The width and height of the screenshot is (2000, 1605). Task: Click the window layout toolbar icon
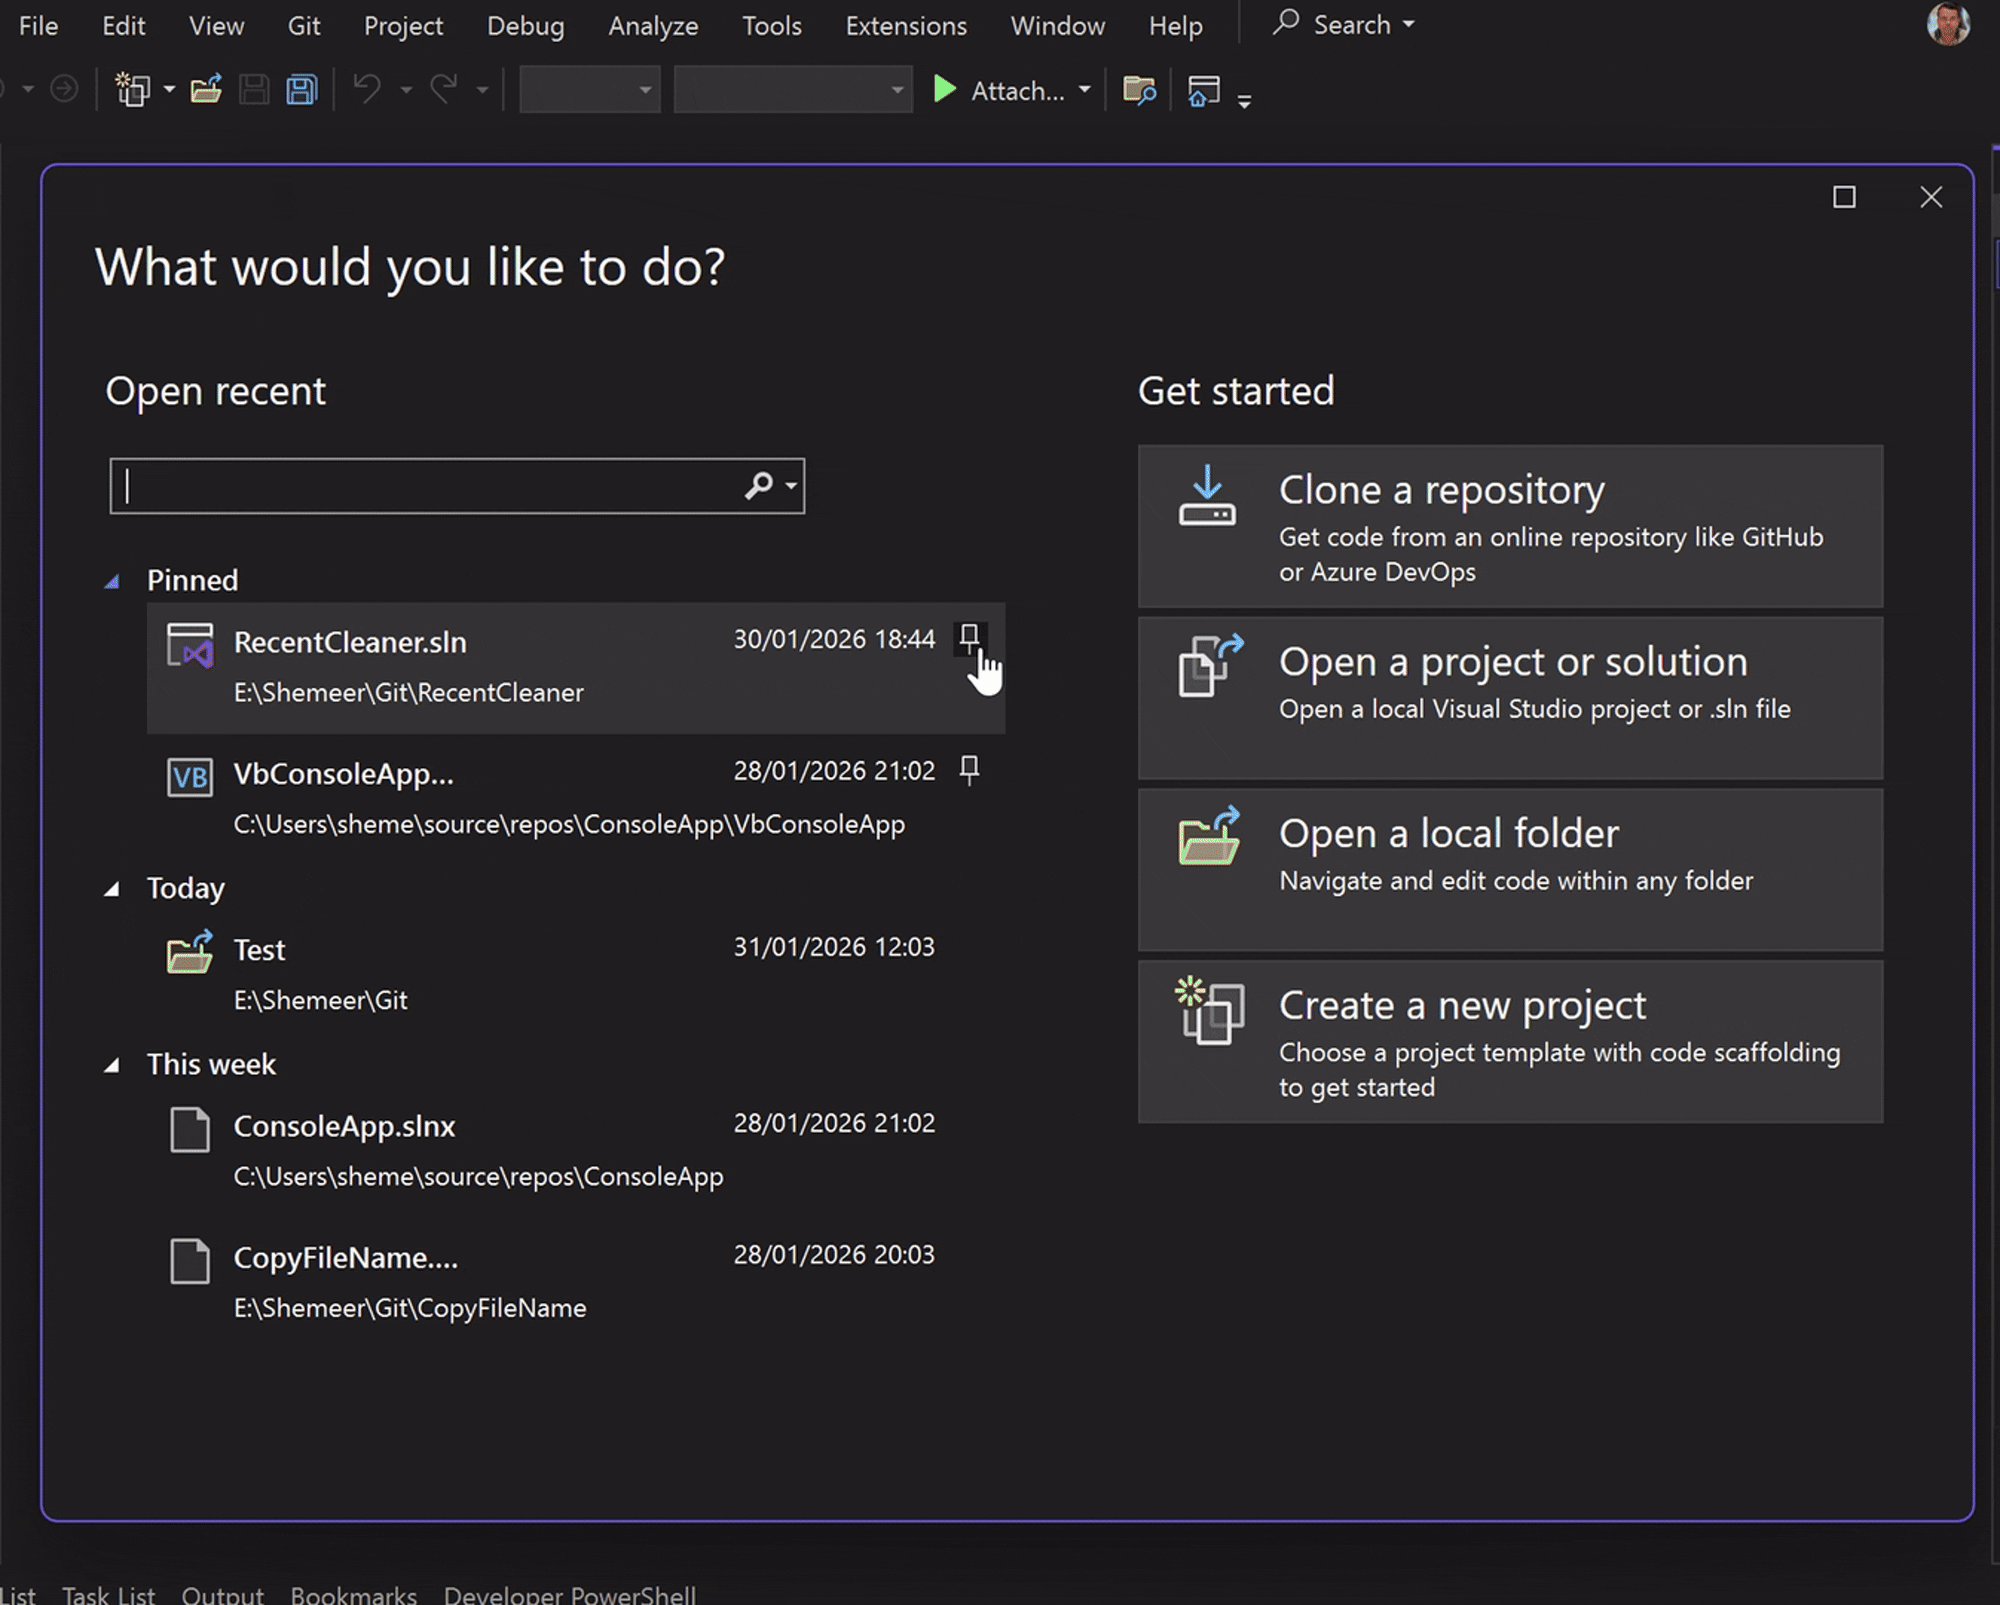(1204, 90)
